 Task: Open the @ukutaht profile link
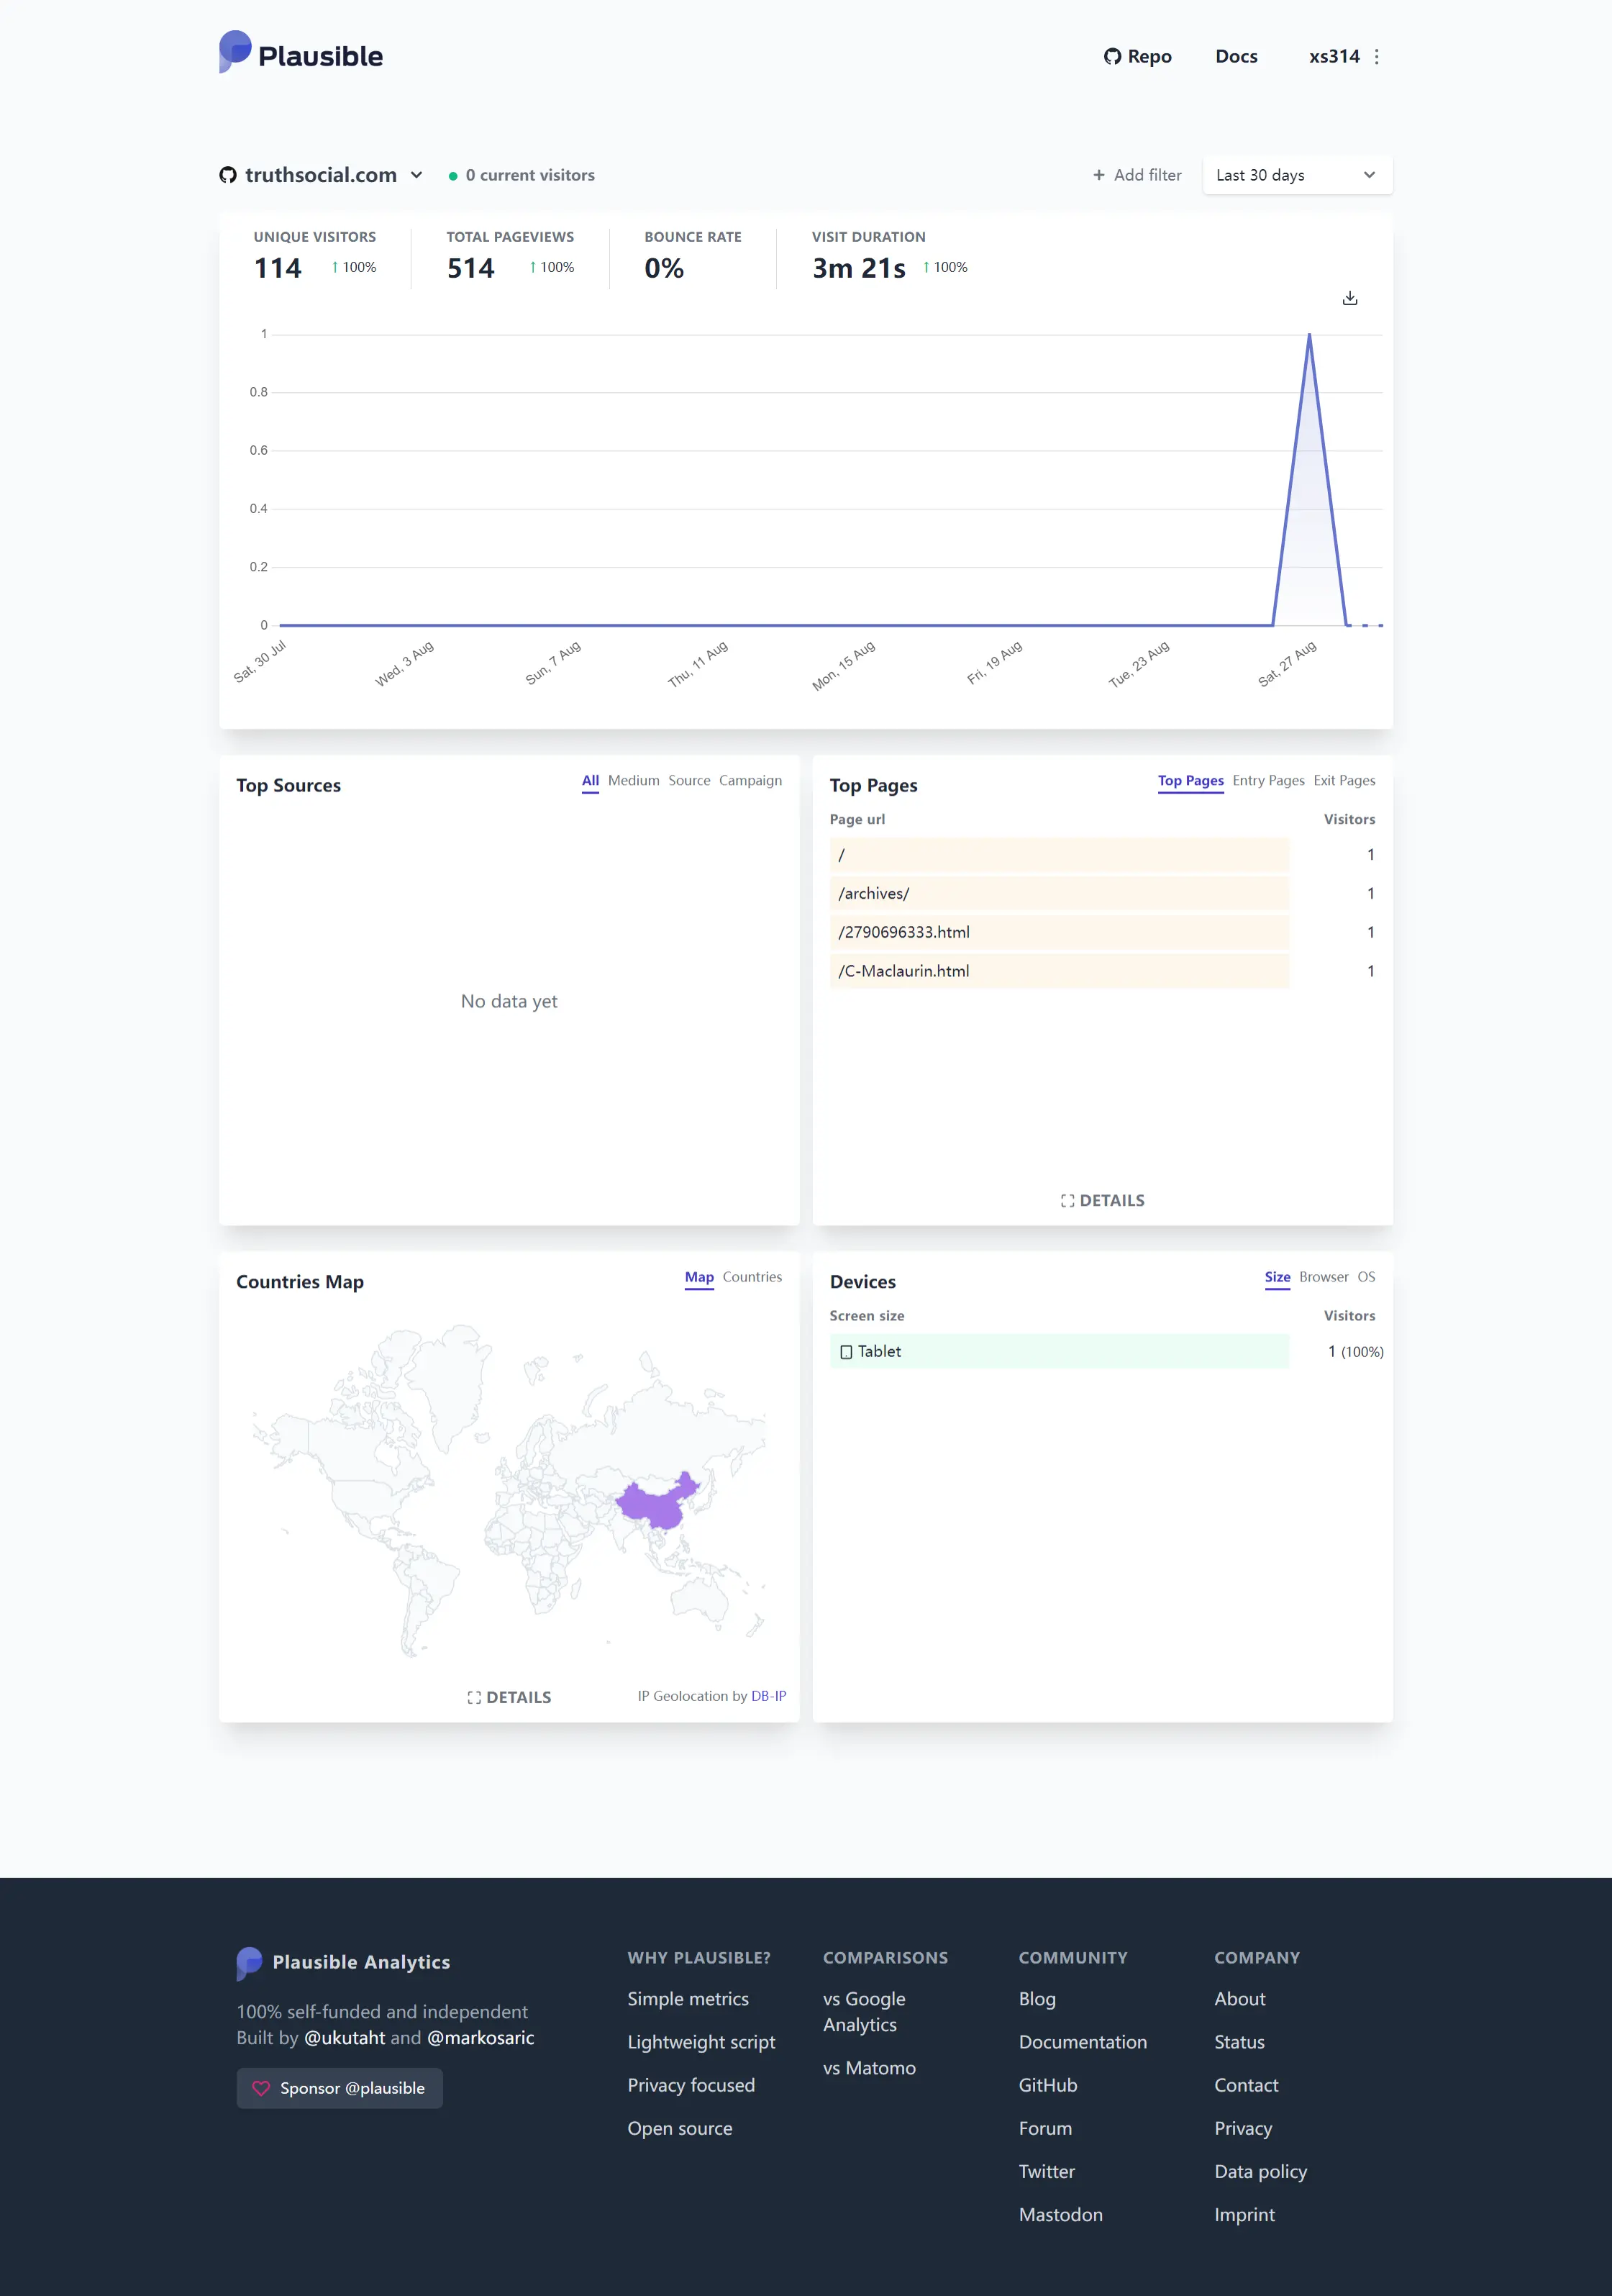click(344, 2038)
